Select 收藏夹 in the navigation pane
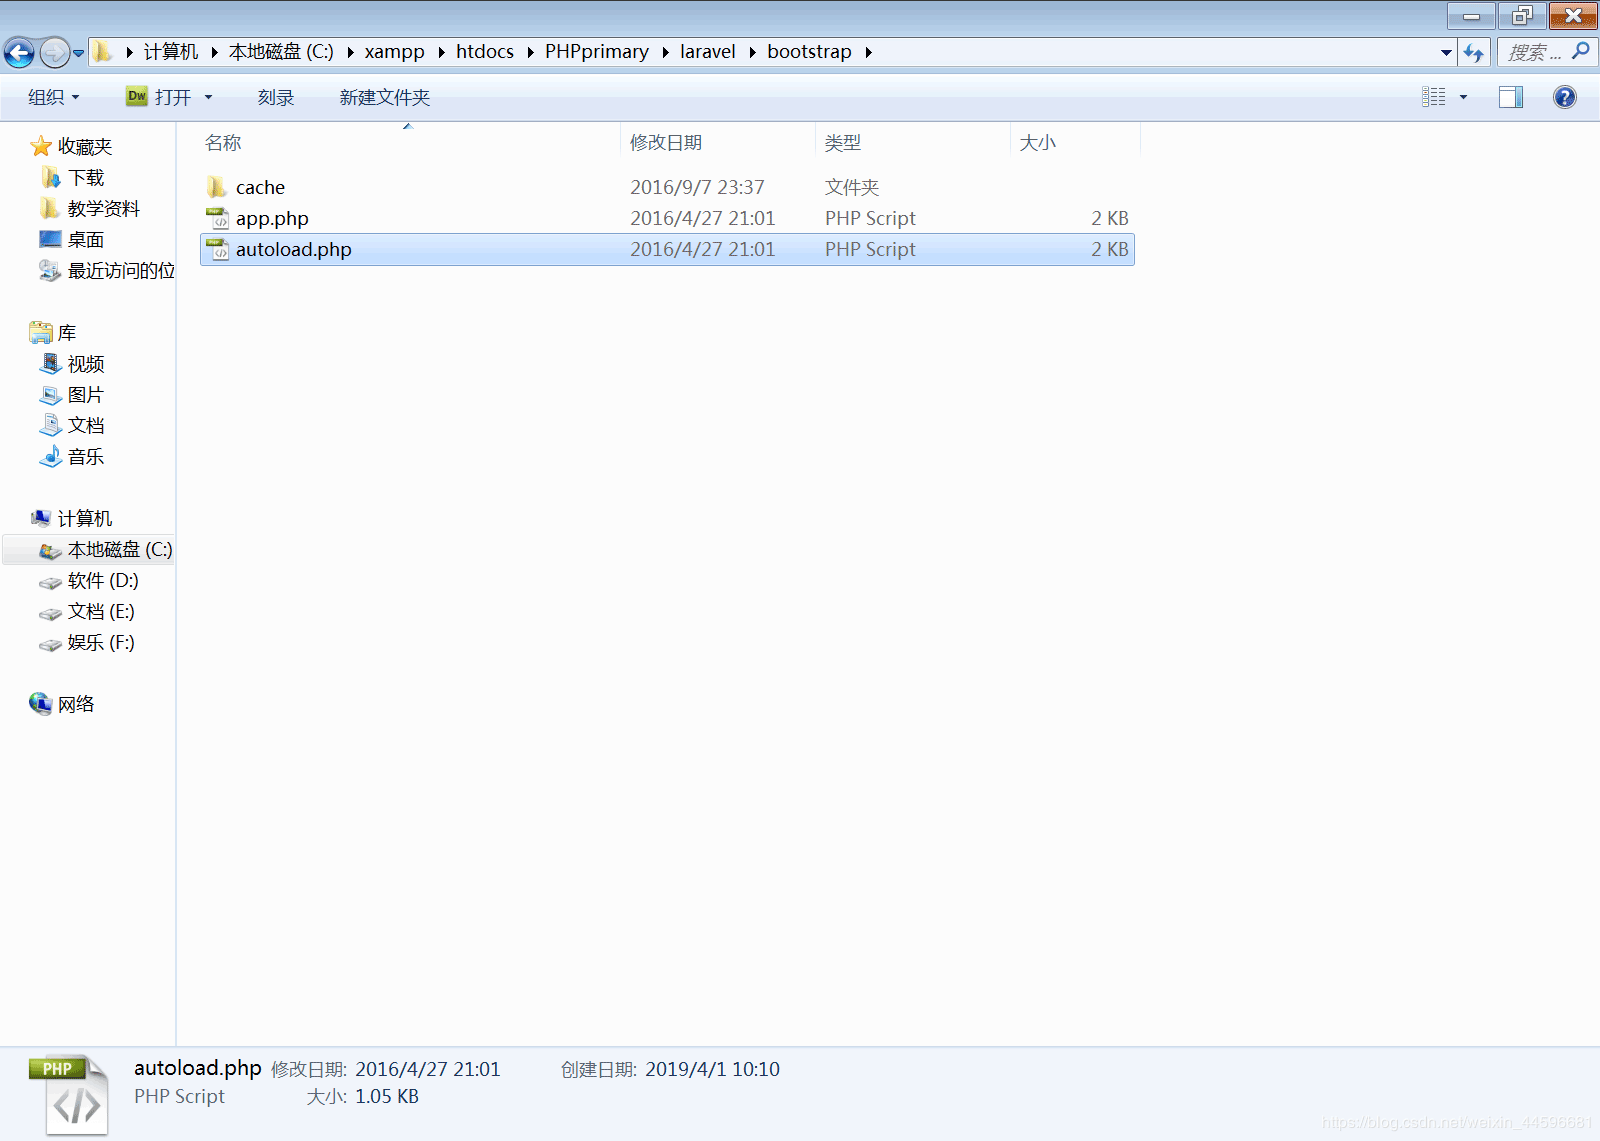Image resolution: width=1600 pixels, height=1141 pixels. coord(85,146)
